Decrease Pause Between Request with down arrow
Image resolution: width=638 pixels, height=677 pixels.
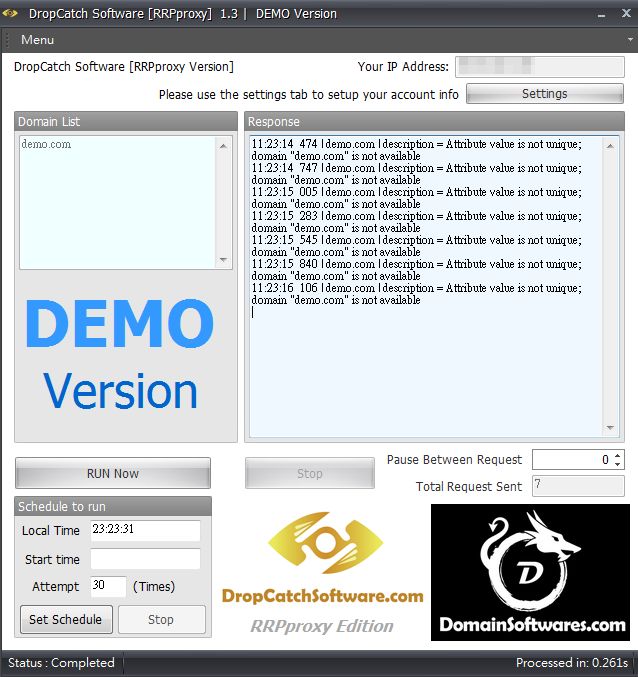point(618,464)
